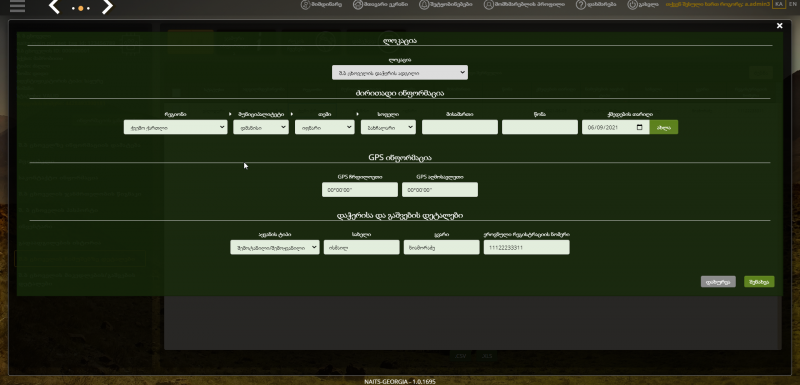Image resolution: width=800 pixels, height=385 pixels.
Task: Open the user profile icon
Action: coord(489,5)
